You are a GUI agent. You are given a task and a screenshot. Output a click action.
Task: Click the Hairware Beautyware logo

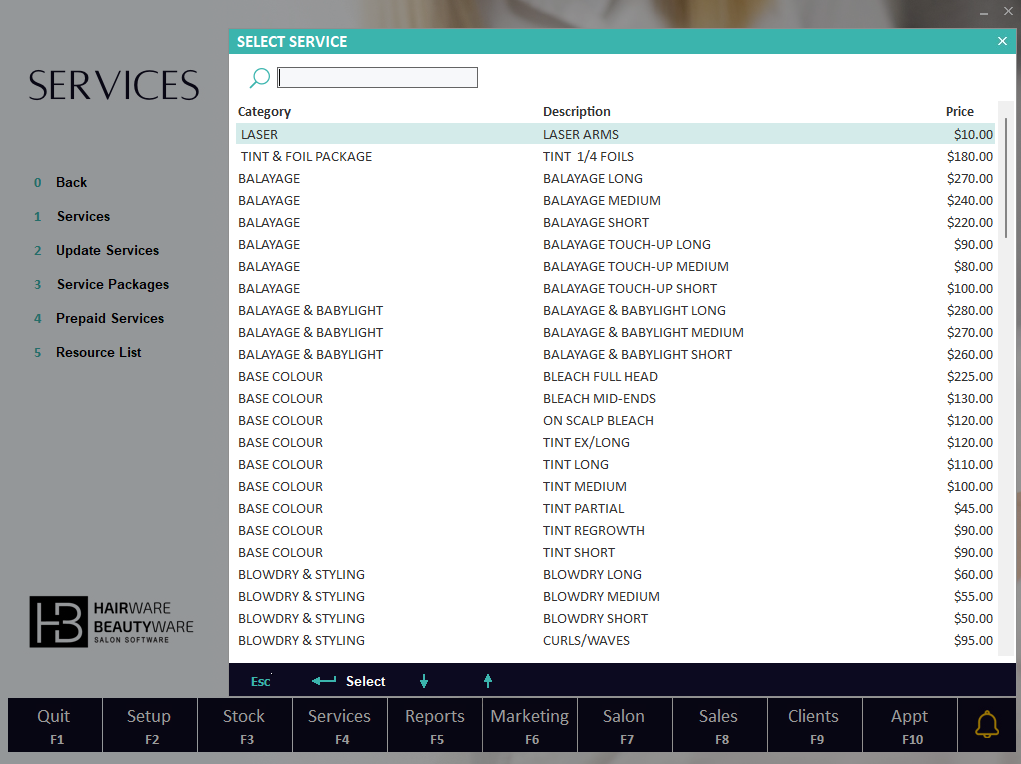(112, 621)
